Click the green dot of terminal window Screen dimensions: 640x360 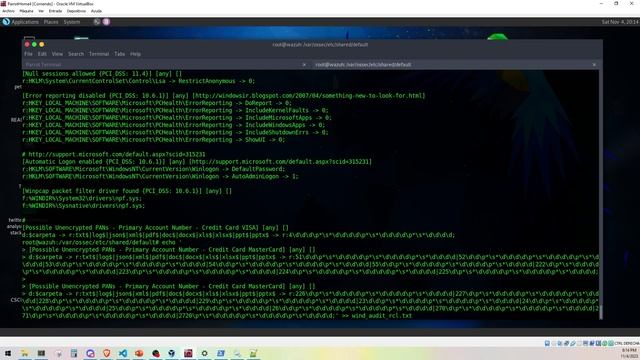[x=34, y=44]
